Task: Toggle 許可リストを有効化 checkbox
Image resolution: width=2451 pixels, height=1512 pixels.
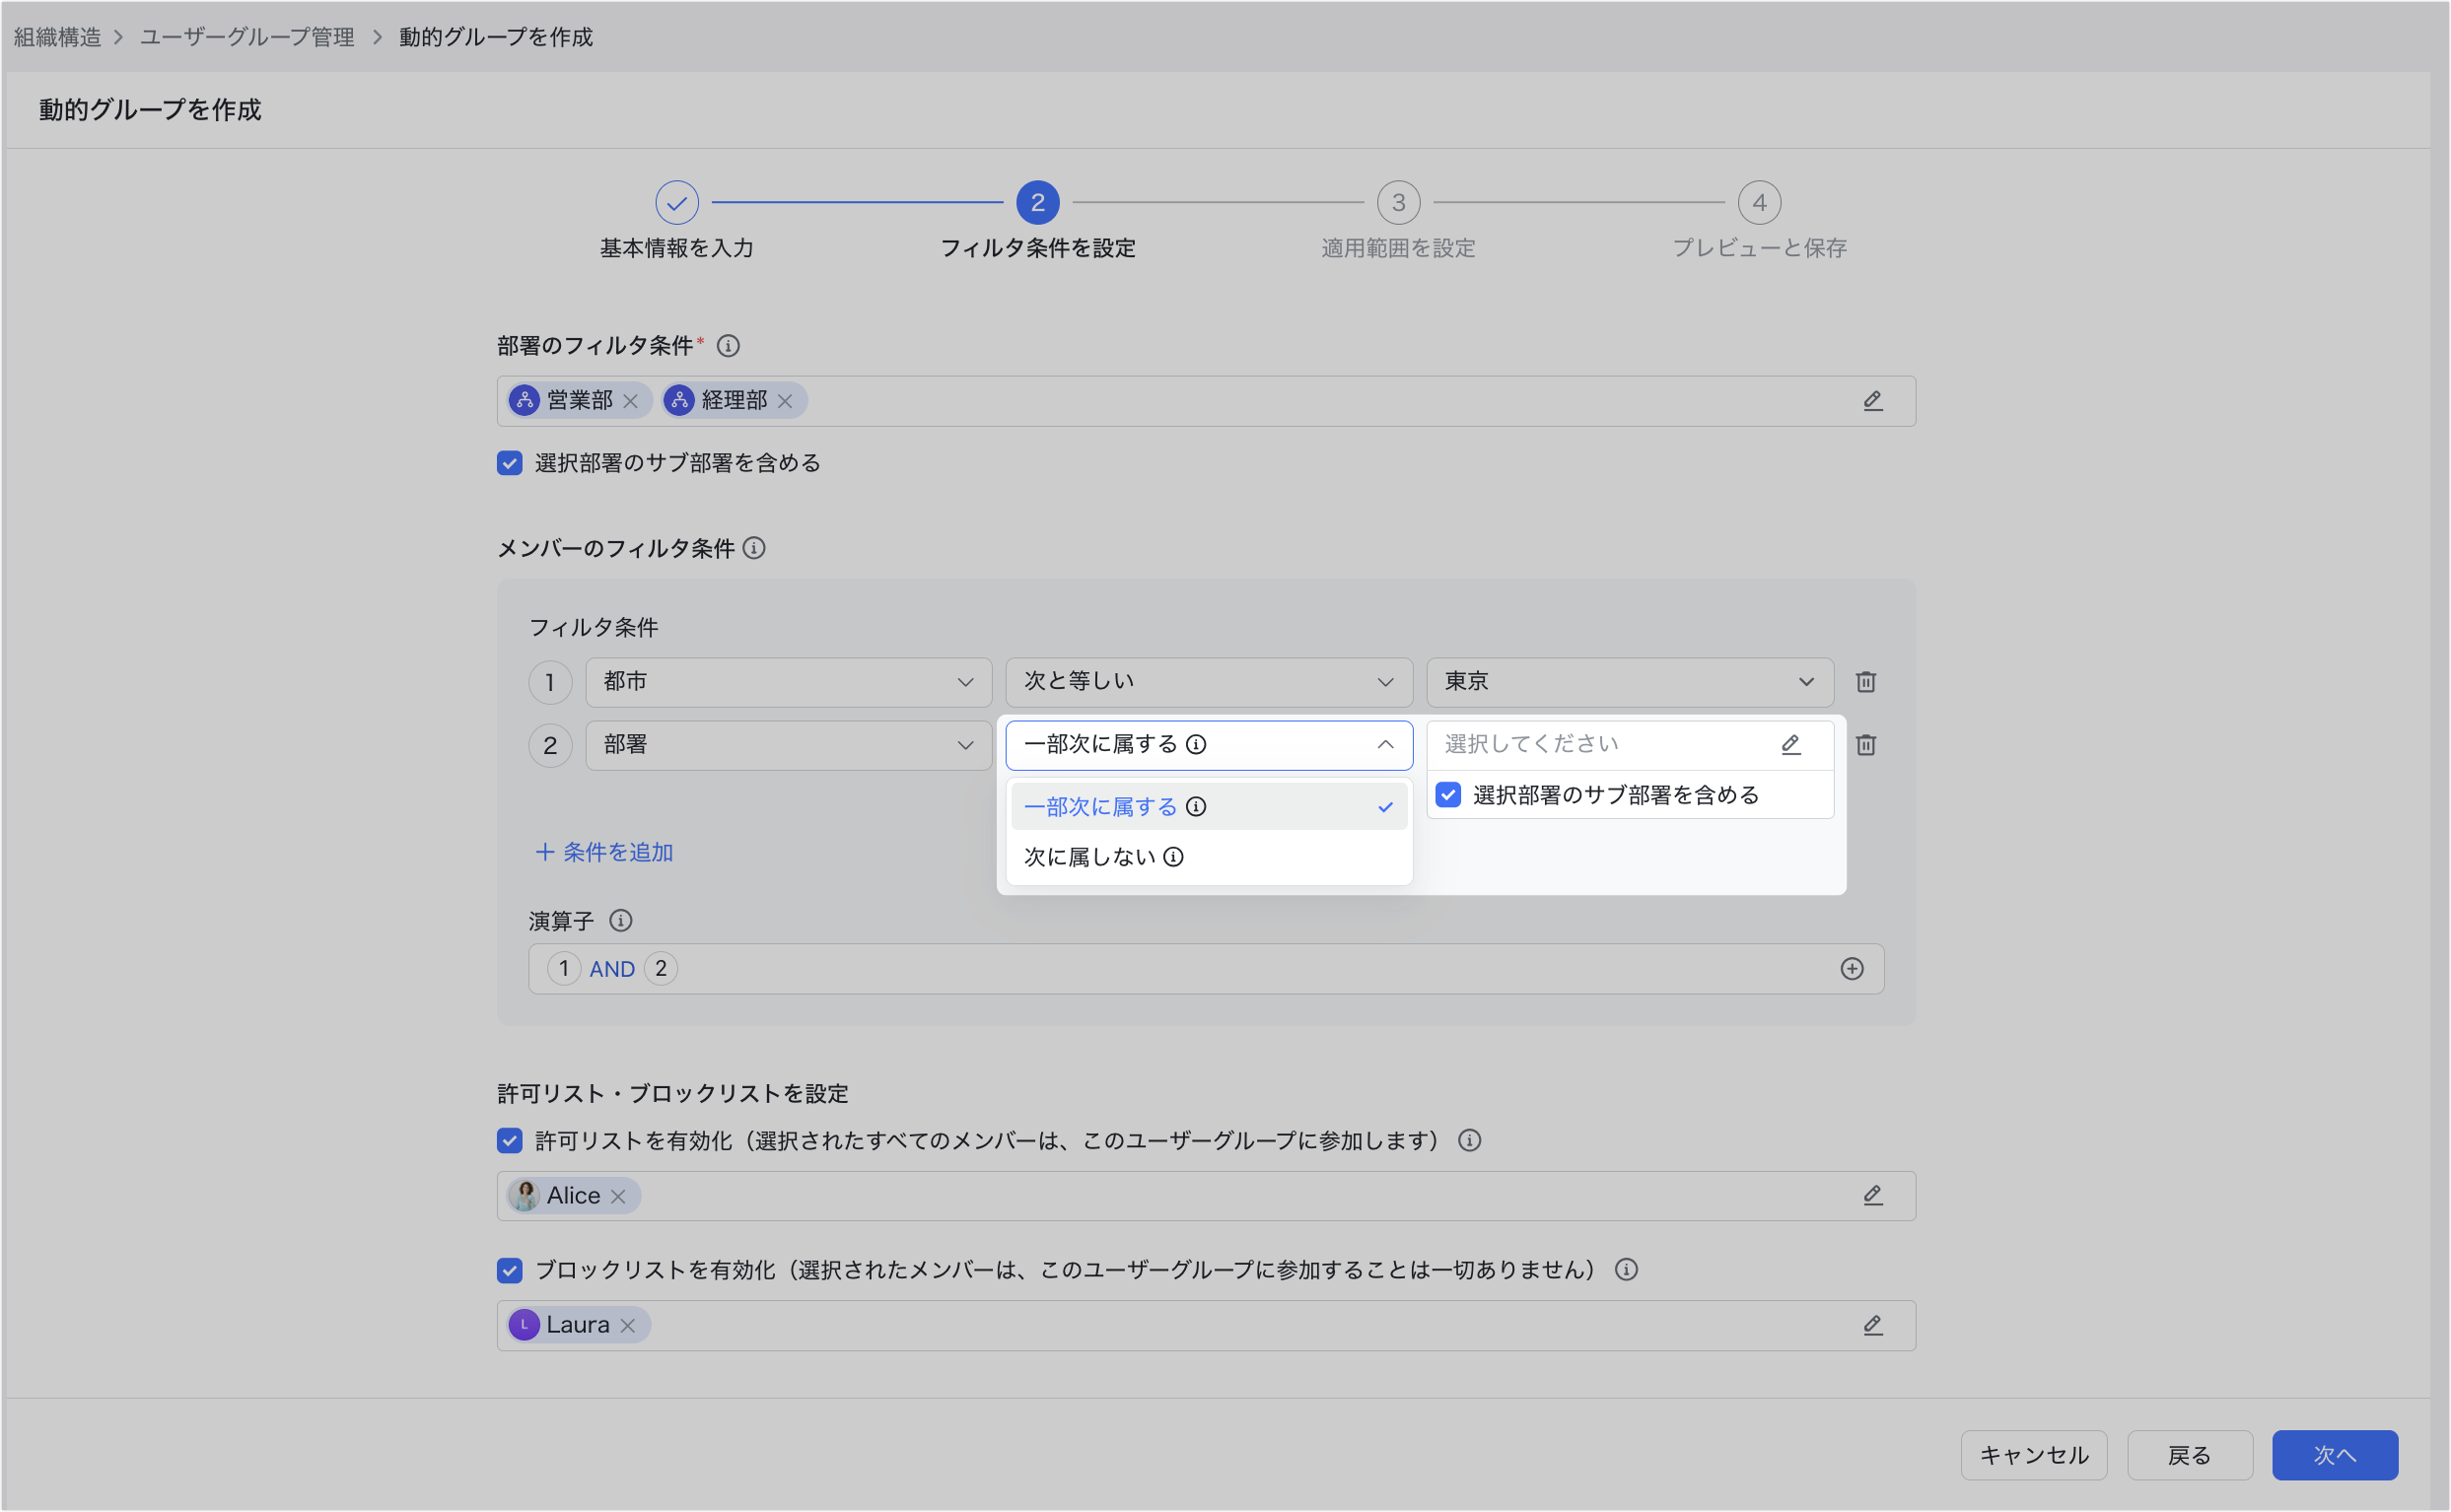Action: pyautogui.click(x=510, y=1141)
